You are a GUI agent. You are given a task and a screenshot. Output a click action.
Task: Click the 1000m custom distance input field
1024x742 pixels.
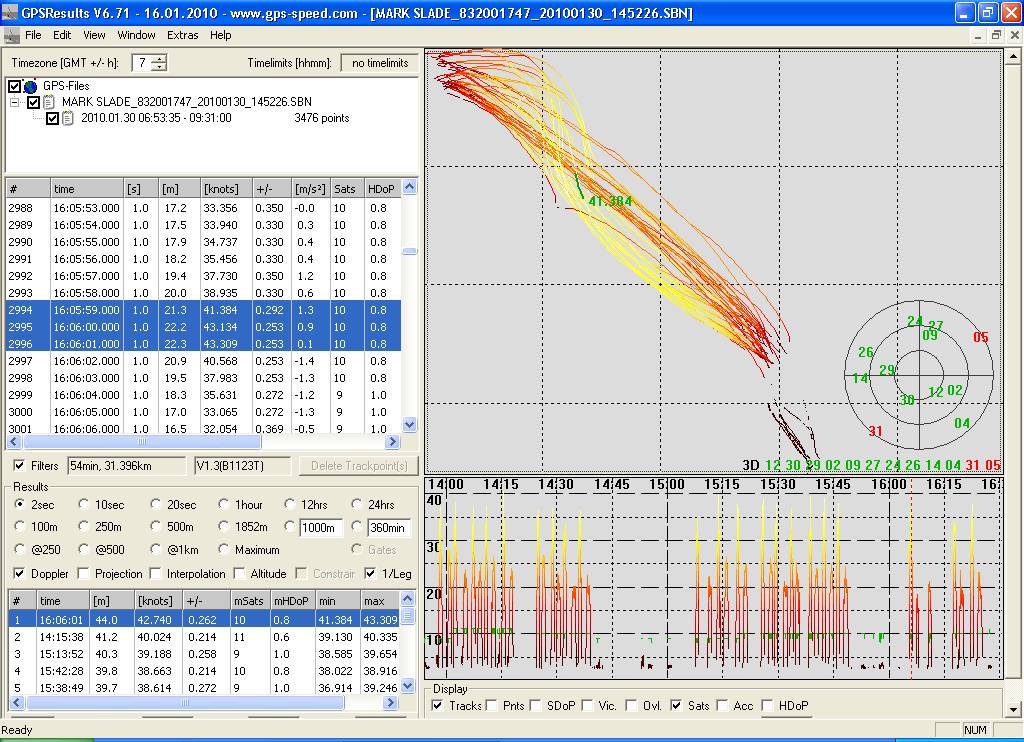pyautogui.click(x=320, y=528)
